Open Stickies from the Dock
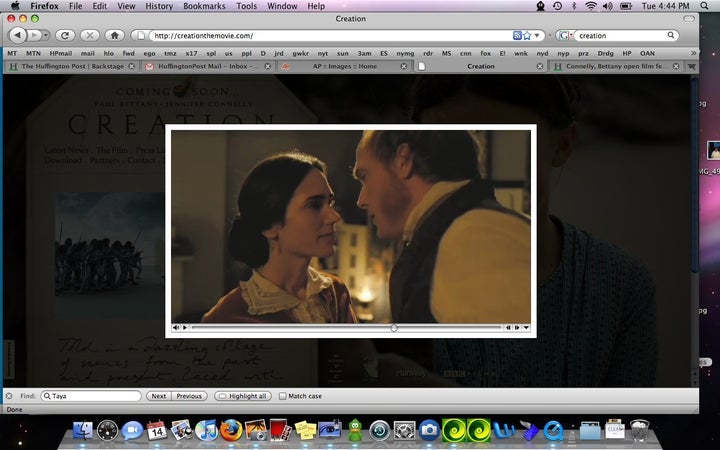720x450 pixels. pyautogui.click(x=305, y=431)
